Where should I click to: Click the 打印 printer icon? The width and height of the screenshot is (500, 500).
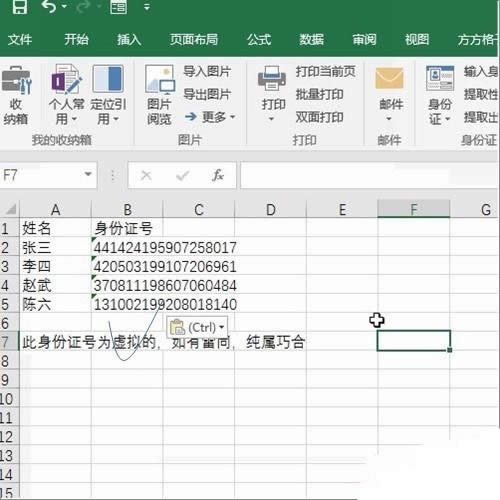click(x=272, y=79)
